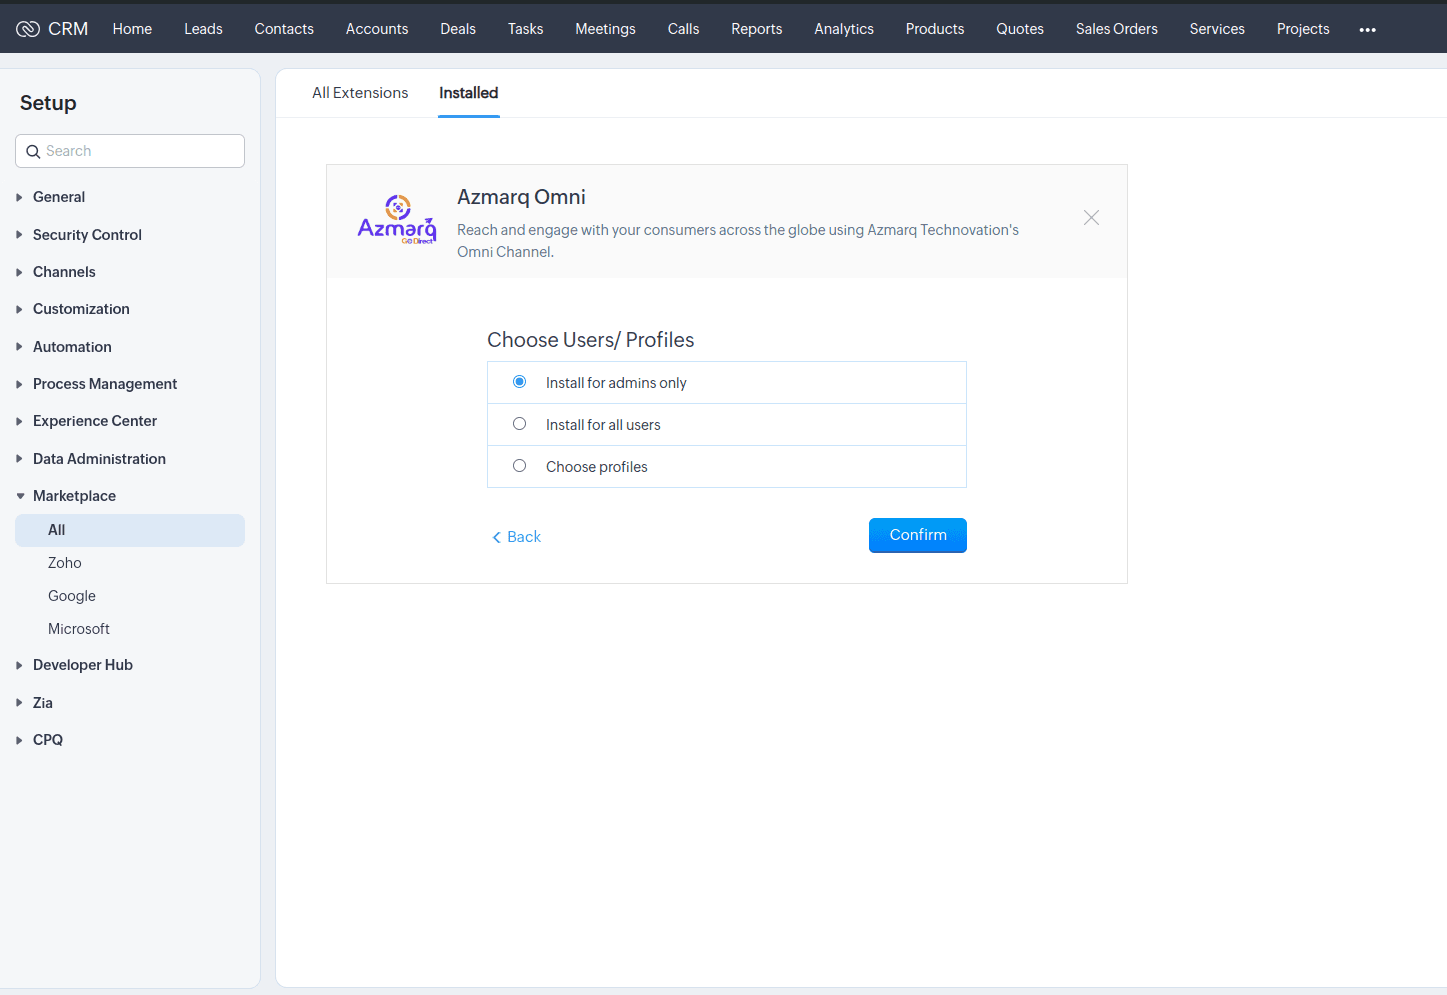
Task: Select Choose profiles radio option
Action: click(519, 466)
